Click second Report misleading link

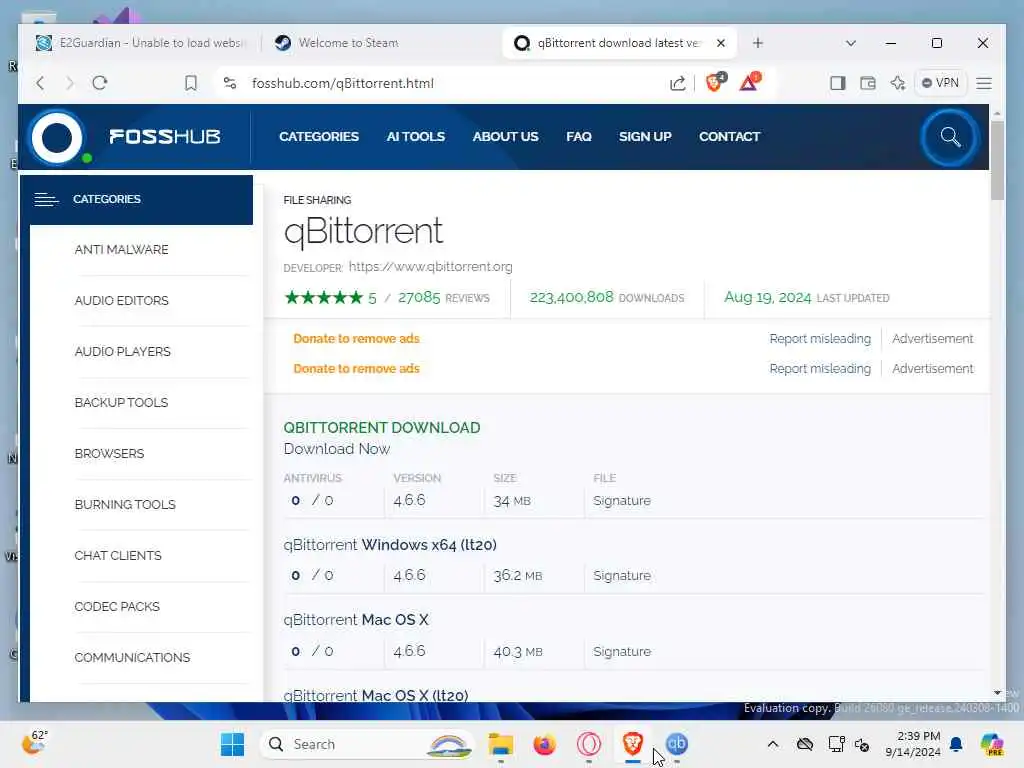(820, 368)
